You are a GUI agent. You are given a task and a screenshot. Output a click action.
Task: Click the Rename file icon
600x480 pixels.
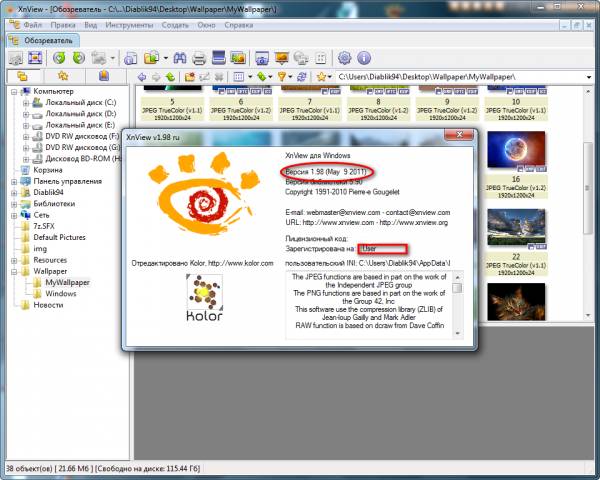[x=204, y=77]
